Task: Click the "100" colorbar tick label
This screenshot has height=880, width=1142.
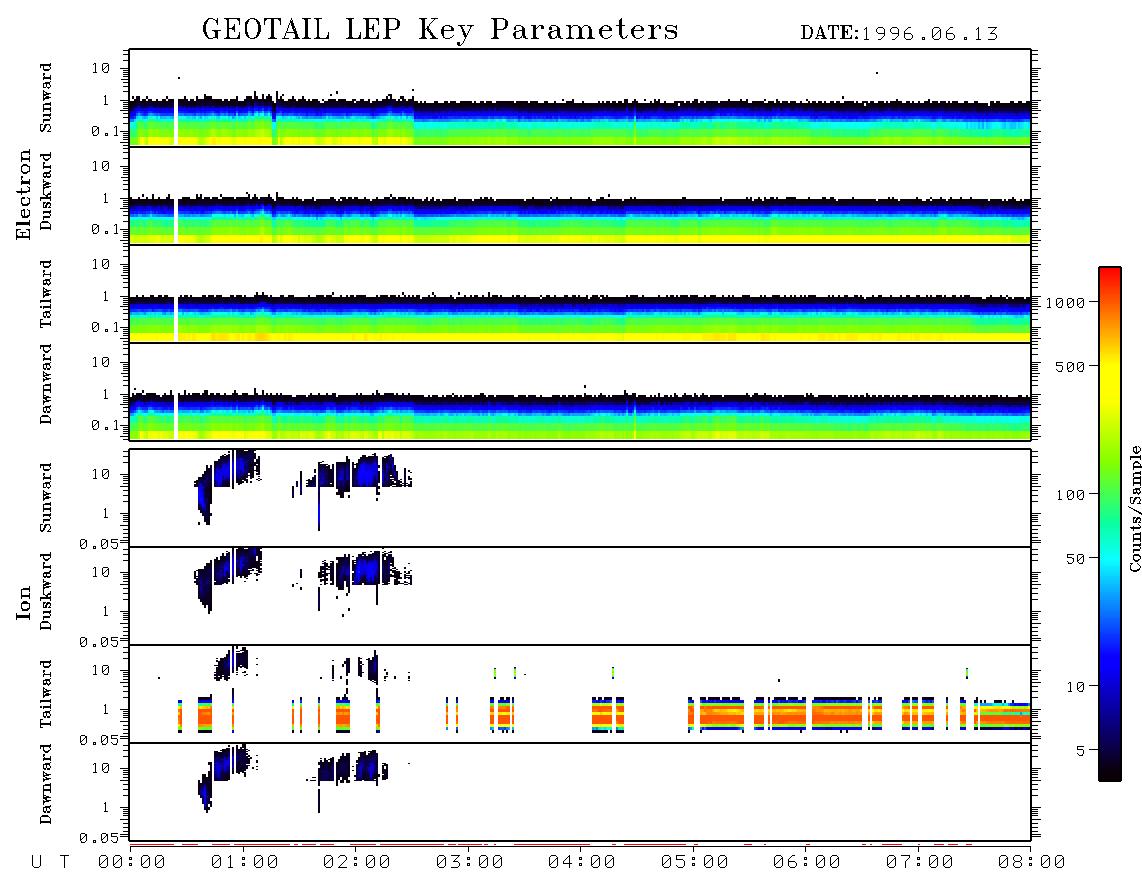Action: pos(1070,495)
